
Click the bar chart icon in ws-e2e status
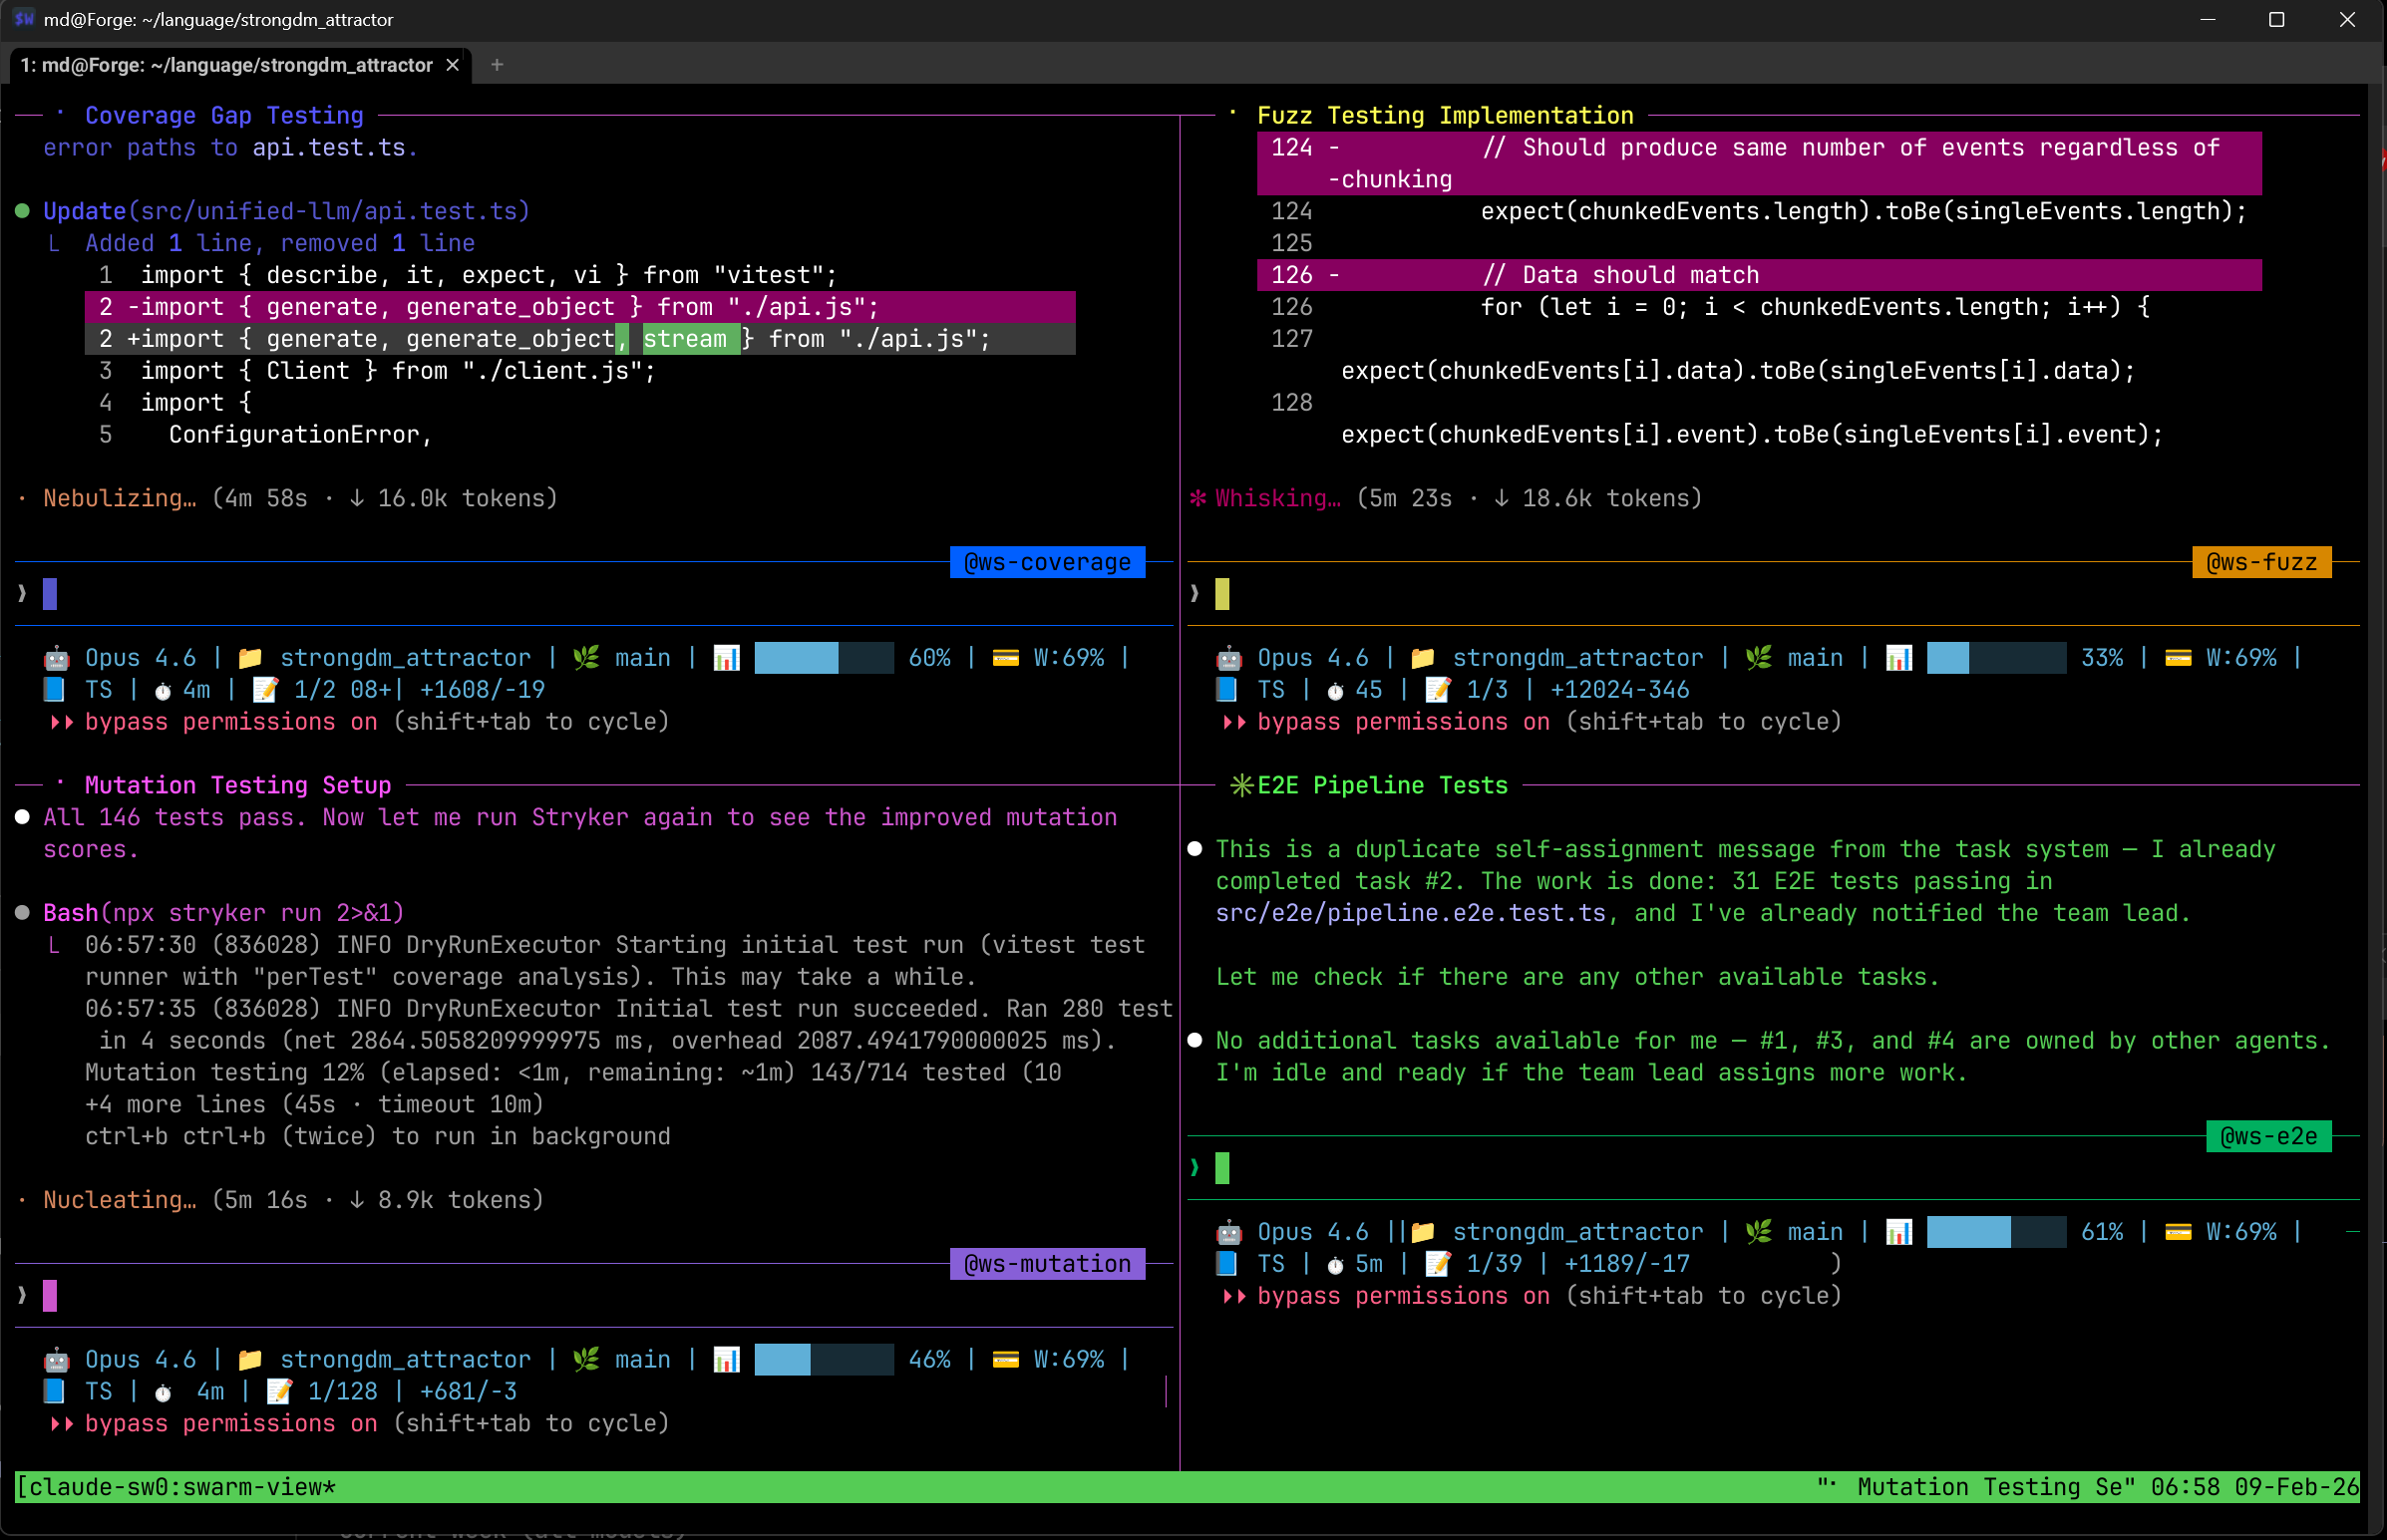[1898, 1232]
